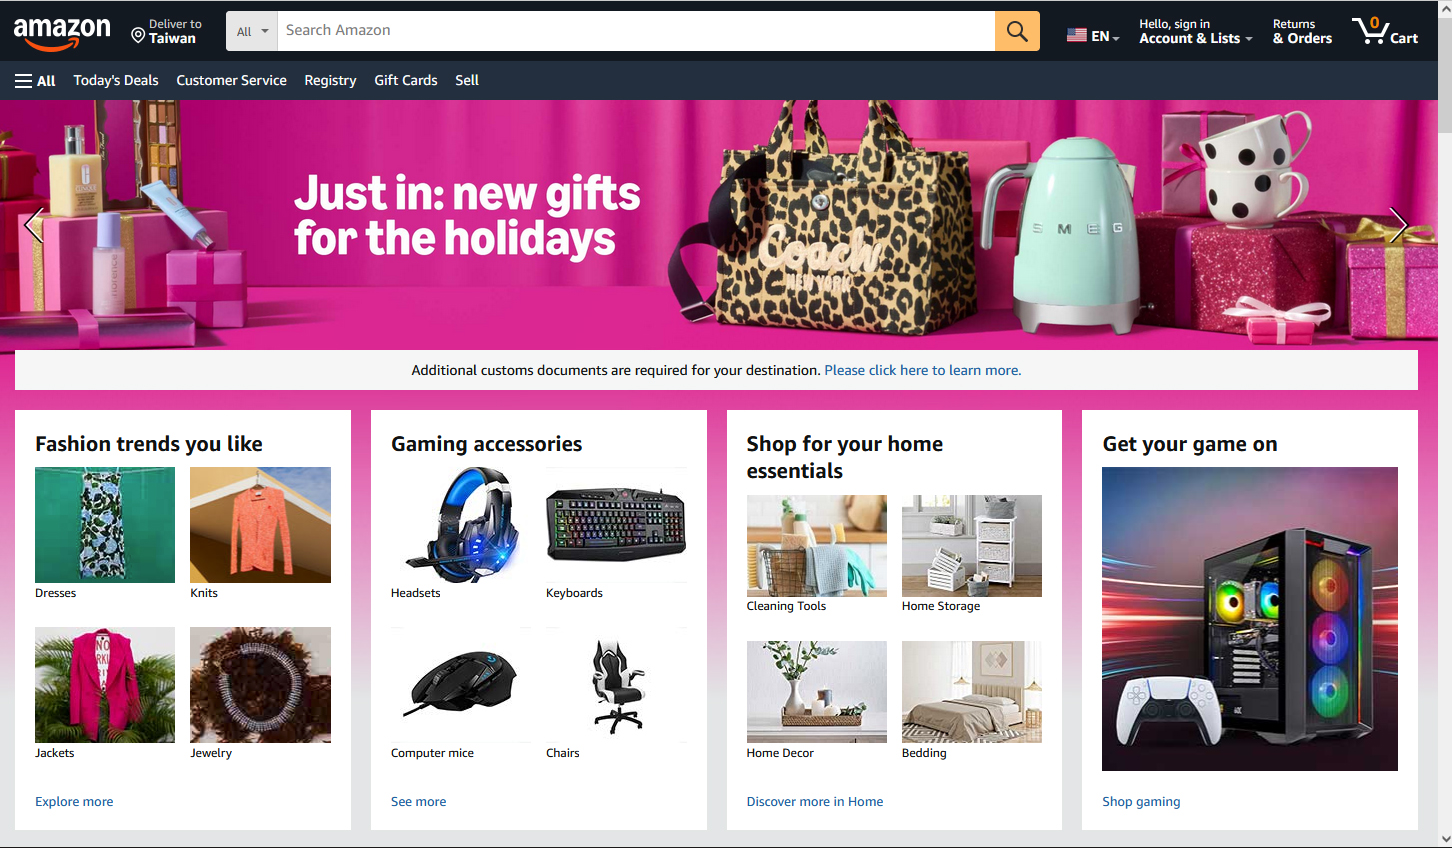Click the Explore more fashion link

[x=74, y=802]
